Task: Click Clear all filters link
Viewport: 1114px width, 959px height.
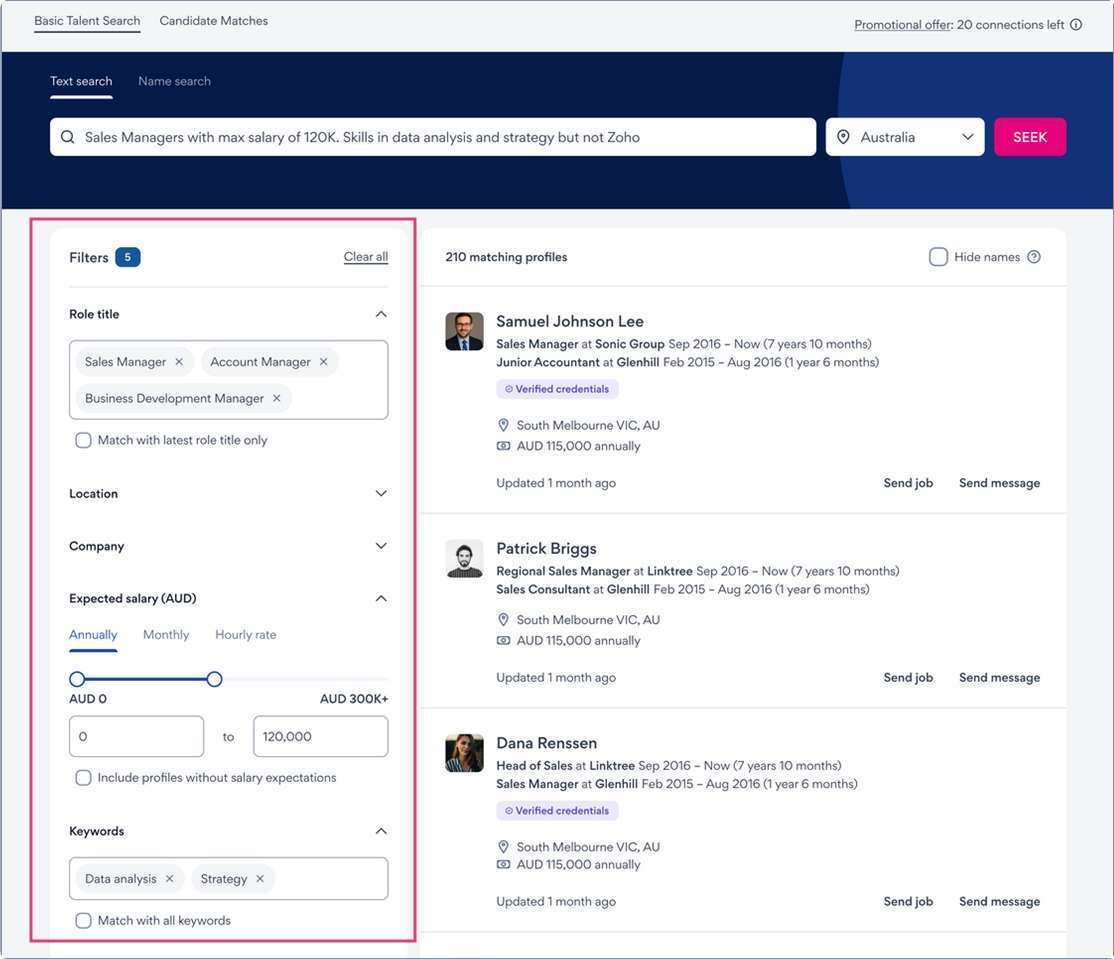Action: click(366, 257)
